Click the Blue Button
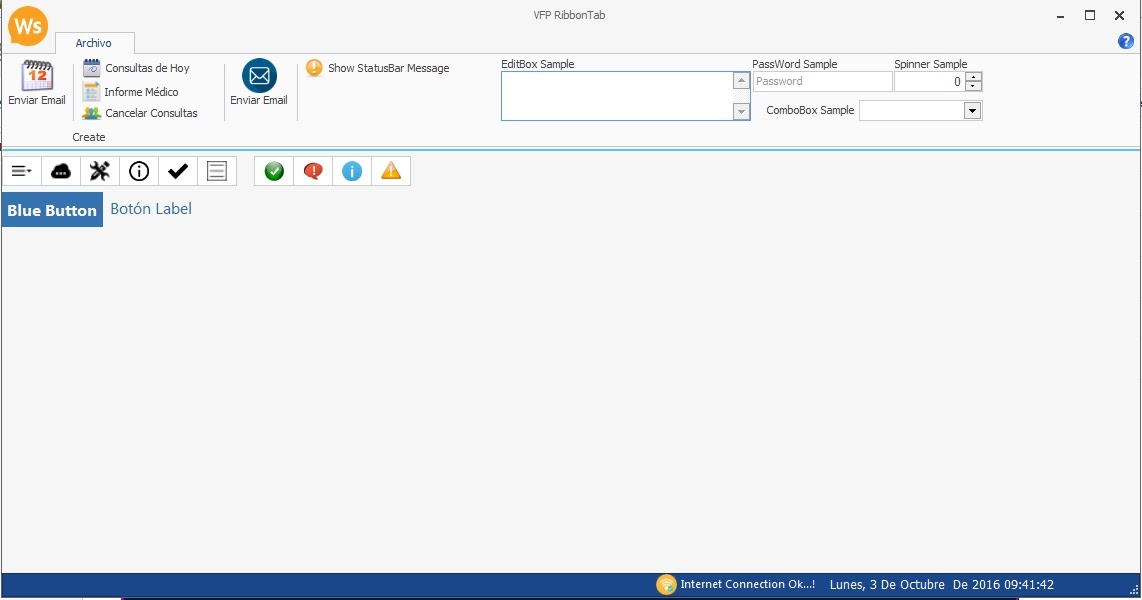Image resolution: width=1142 pixels, height=600 pixels. click(x=51, y=210)
